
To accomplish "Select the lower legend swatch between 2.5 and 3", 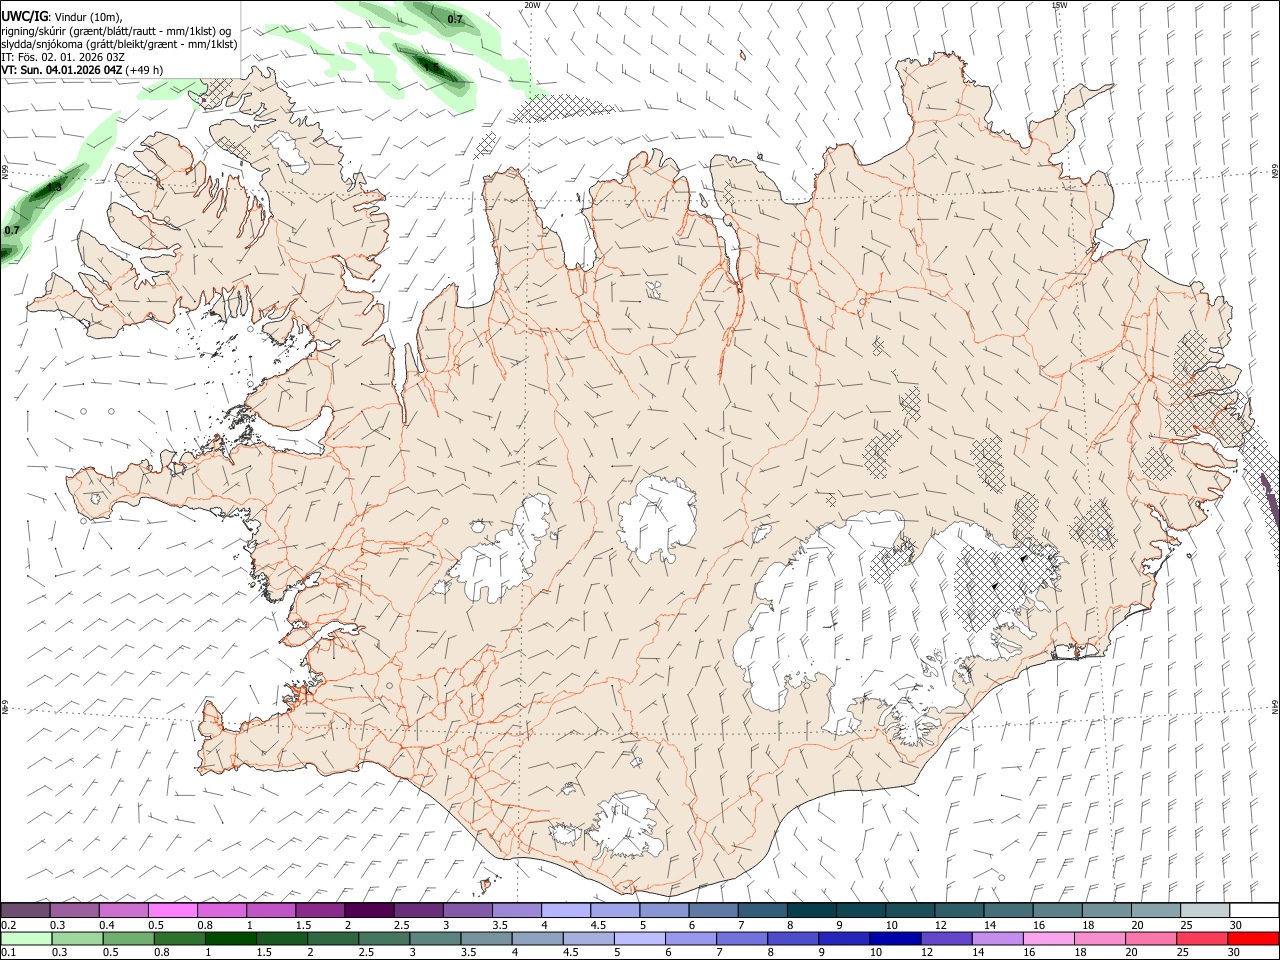I will pyautogui.click(x=386, y=938).
